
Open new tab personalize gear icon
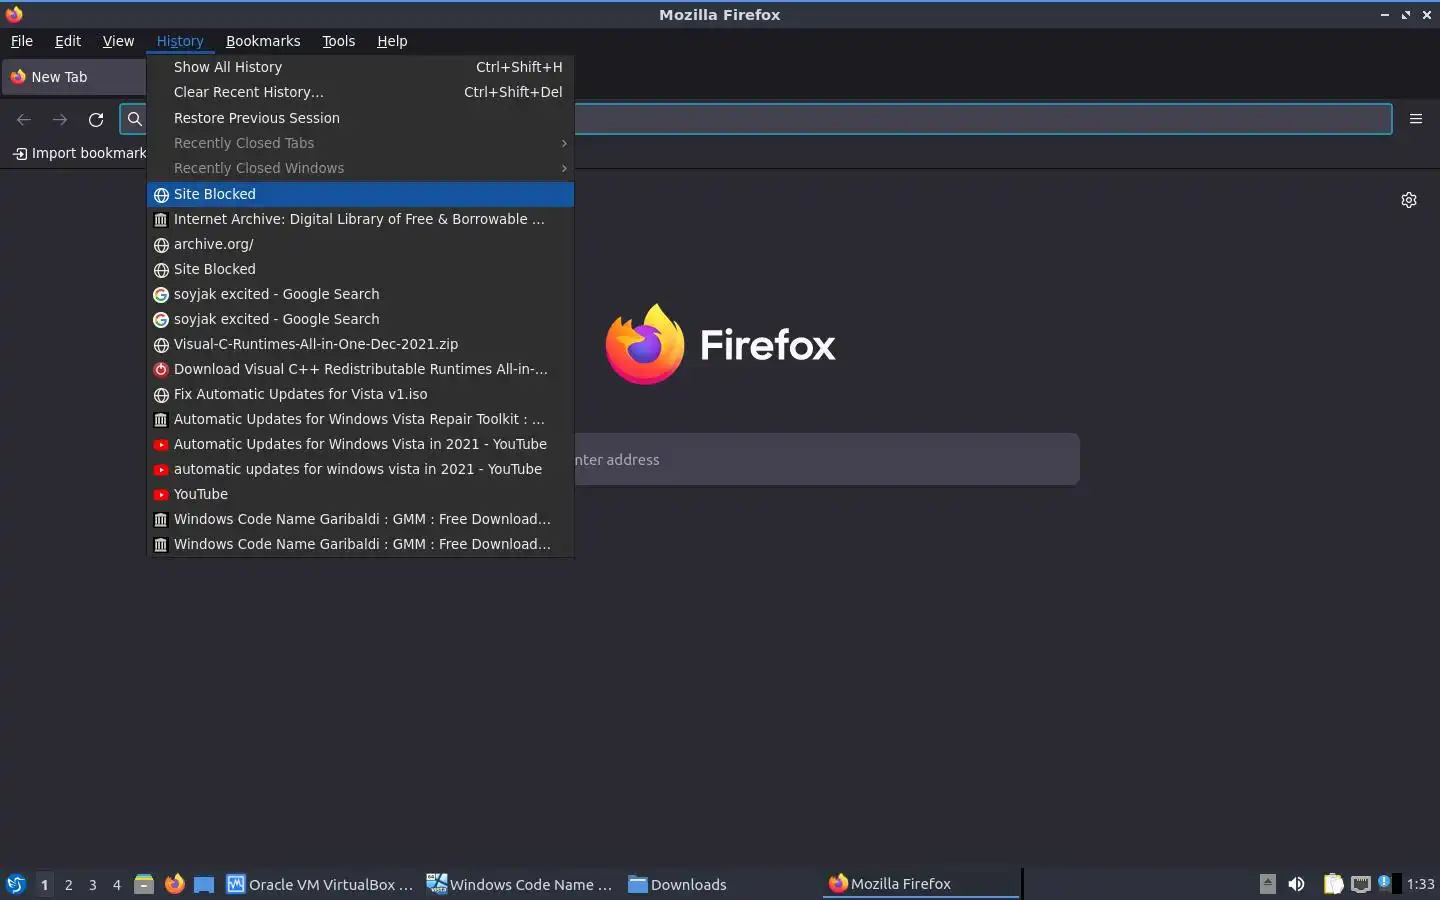click(1409, 200)
